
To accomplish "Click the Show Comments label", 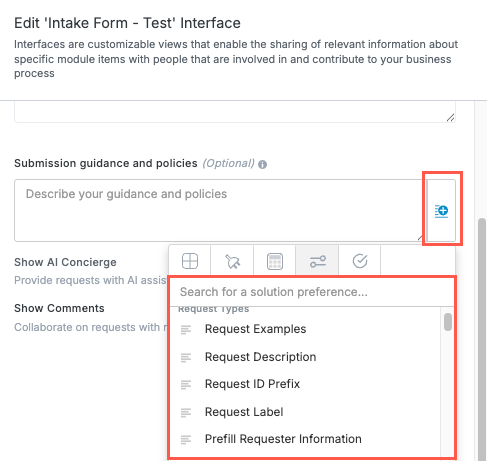I will pyautogui.click(x=59, y=308).
